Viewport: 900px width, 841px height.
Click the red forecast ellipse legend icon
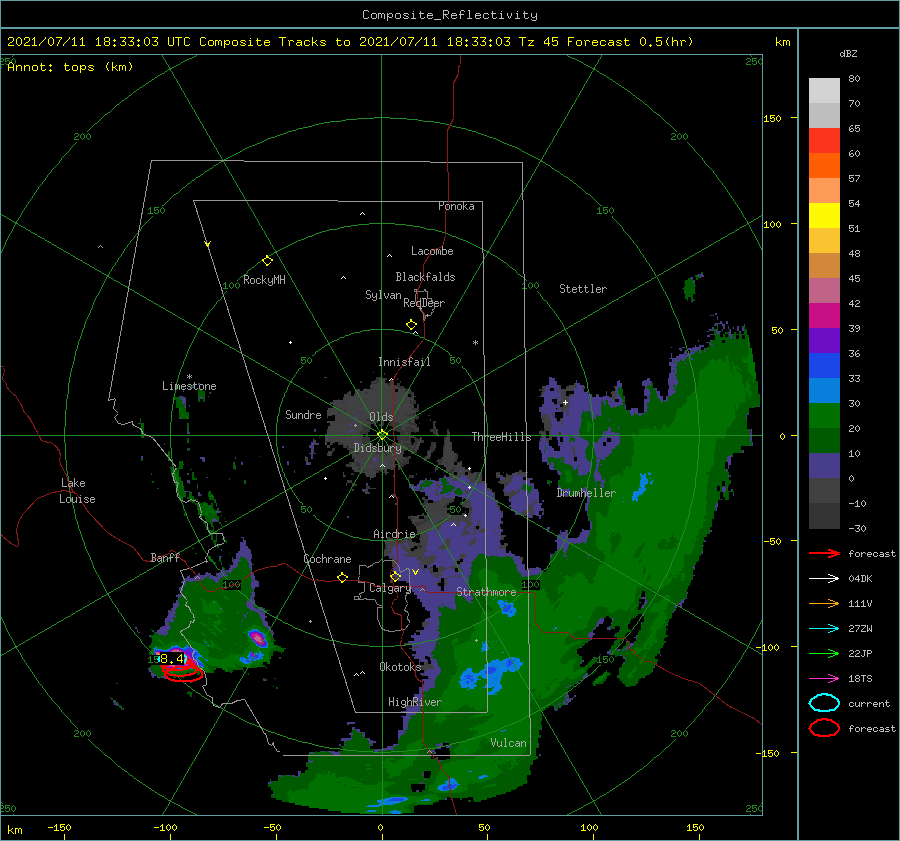coord(824,728)
